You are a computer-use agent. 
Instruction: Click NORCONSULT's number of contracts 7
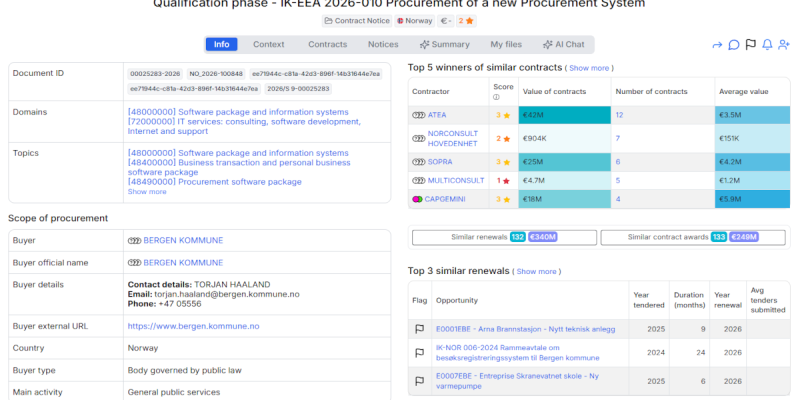coord(618,138)
